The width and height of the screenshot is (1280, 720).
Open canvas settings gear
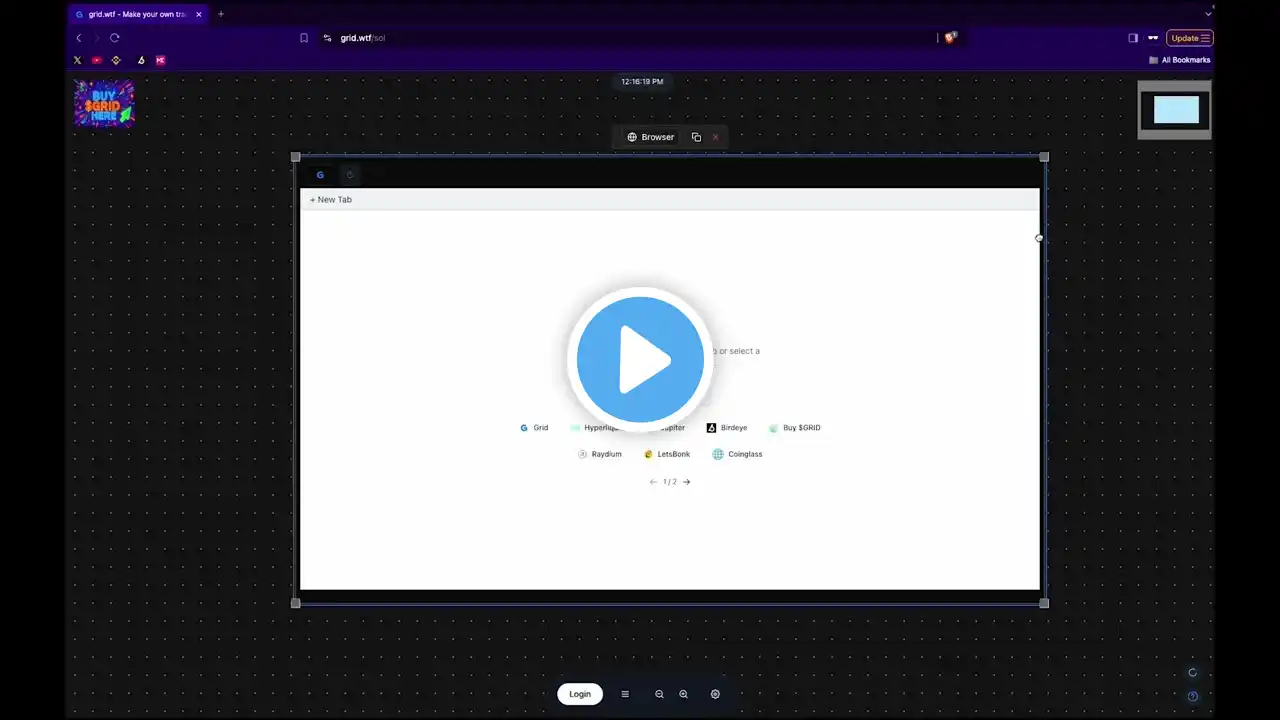715,694
